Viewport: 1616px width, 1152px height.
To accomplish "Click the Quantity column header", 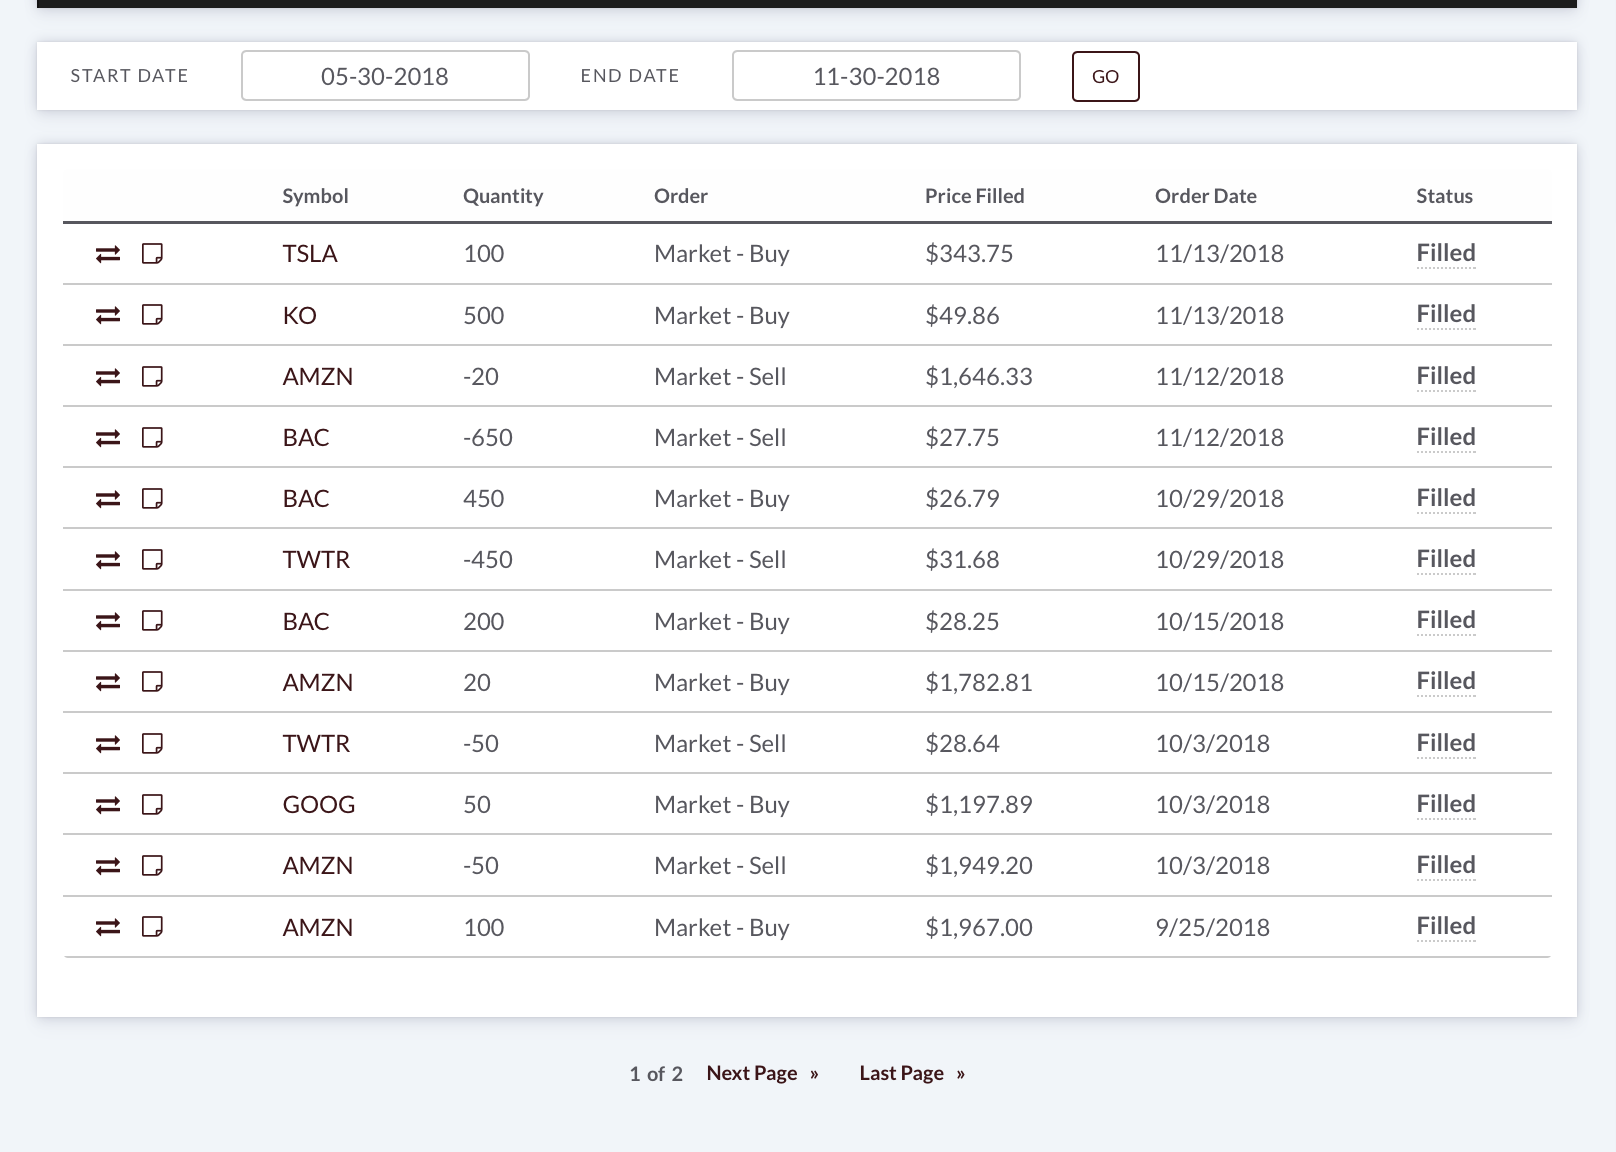I will pos(503,196).
